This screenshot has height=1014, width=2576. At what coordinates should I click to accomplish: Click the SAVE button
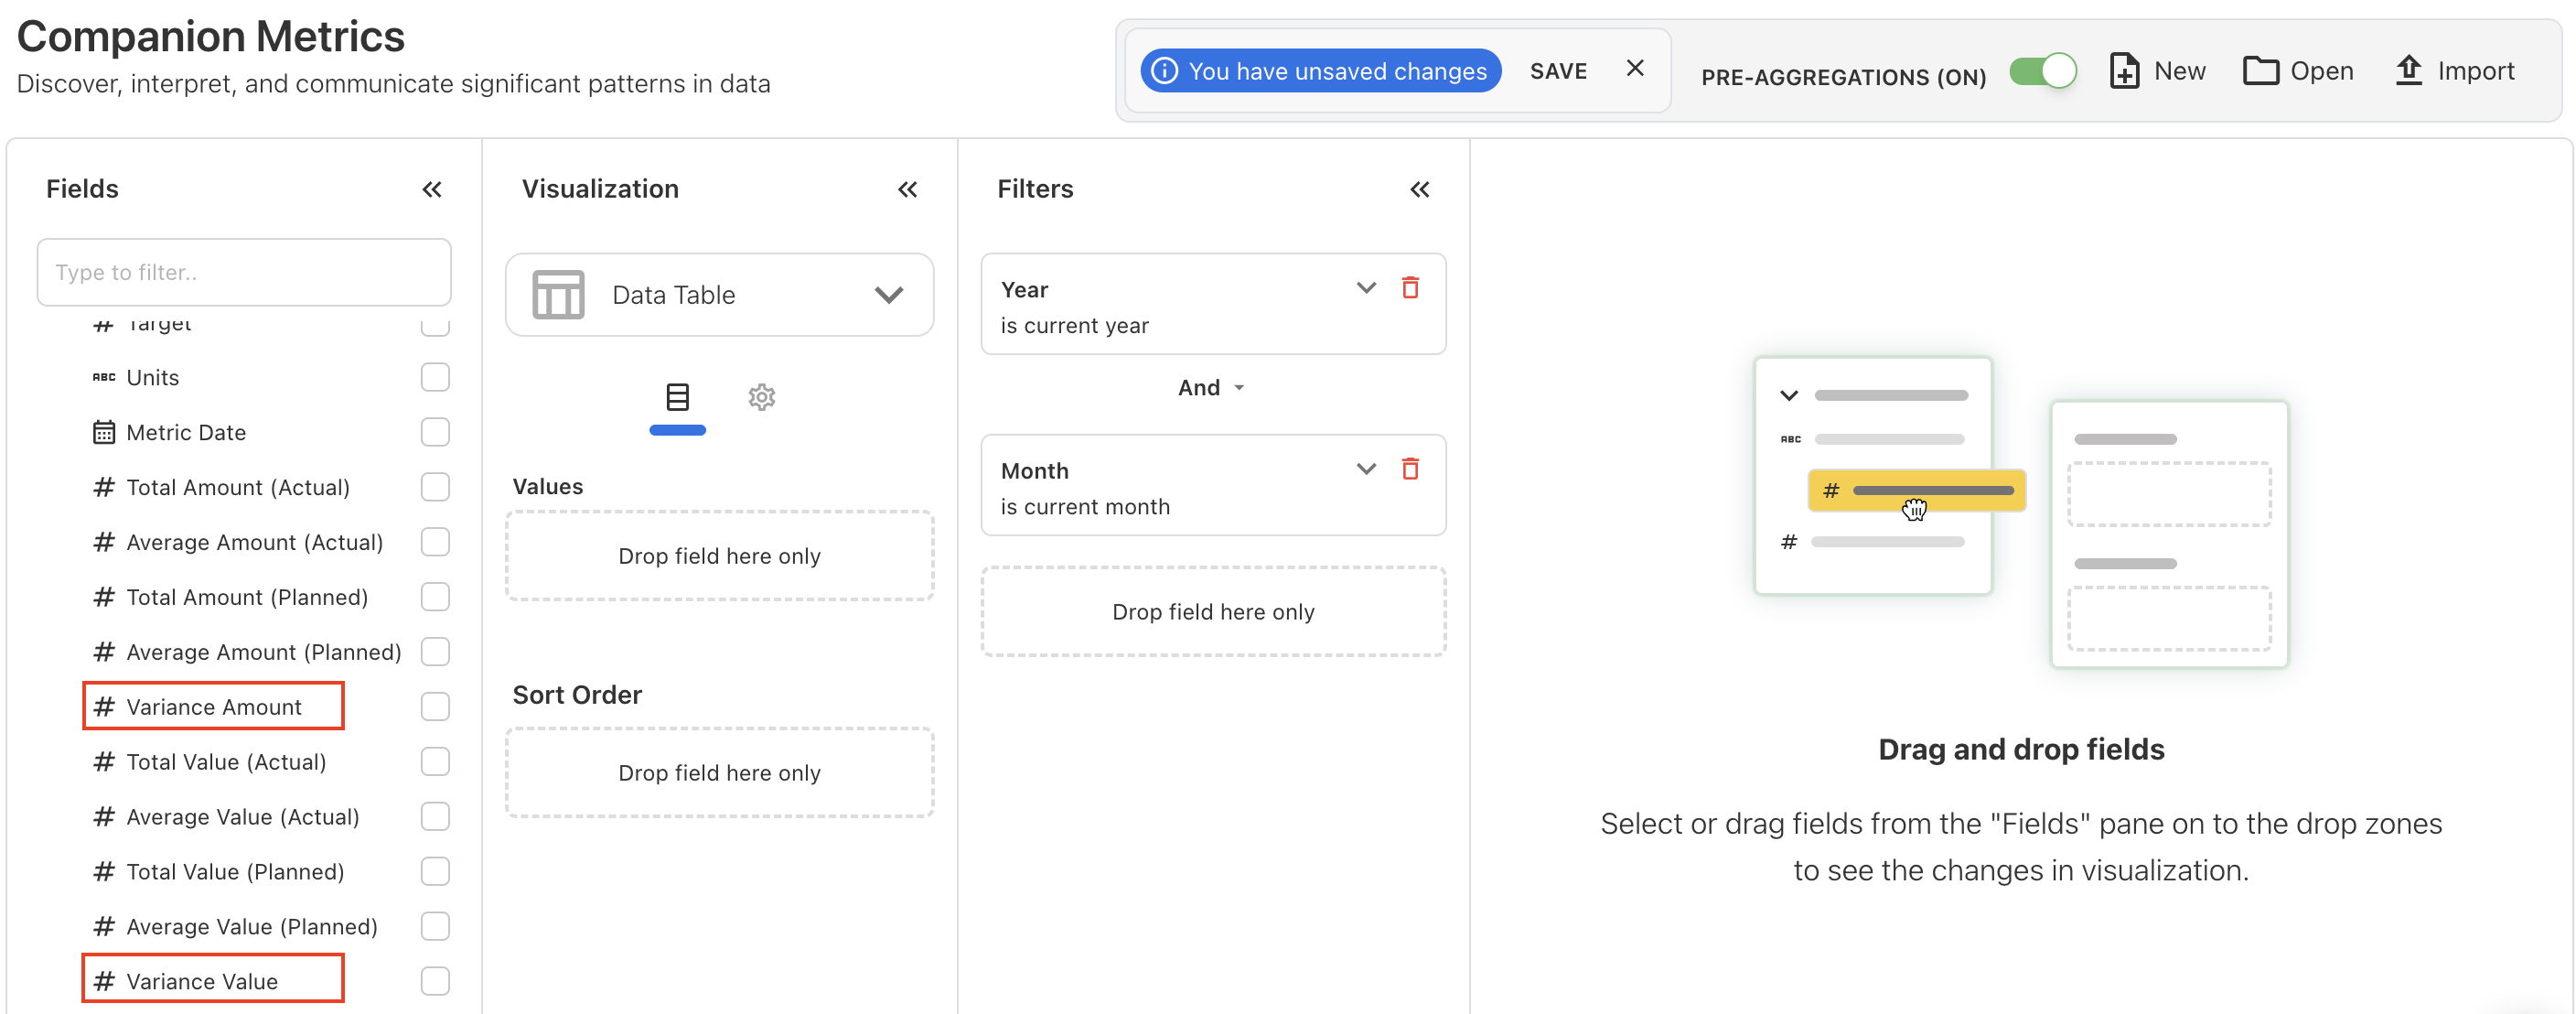[1558, 71]
